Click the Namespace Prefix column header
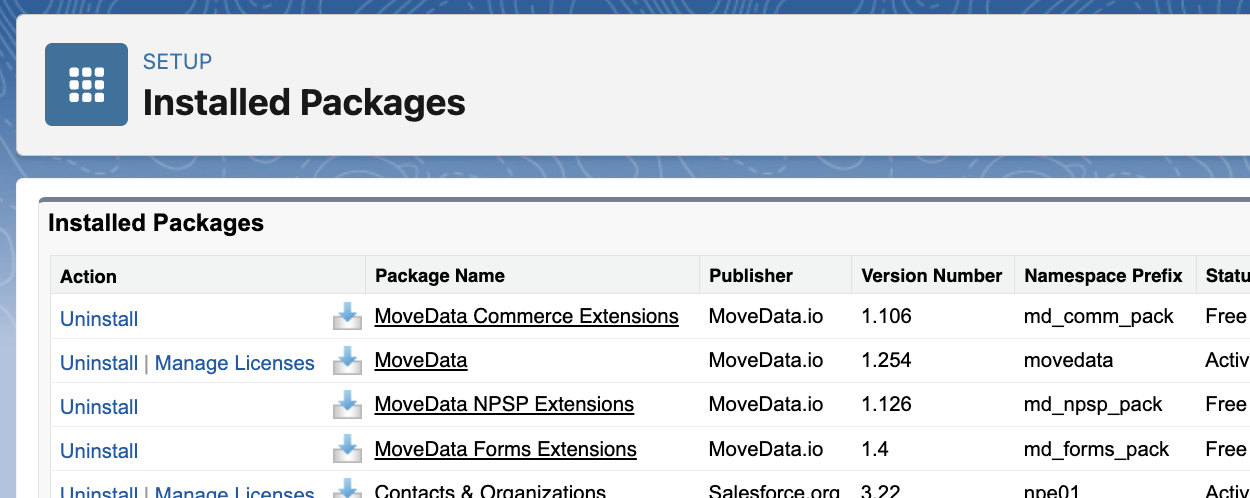 (1103, 276)
